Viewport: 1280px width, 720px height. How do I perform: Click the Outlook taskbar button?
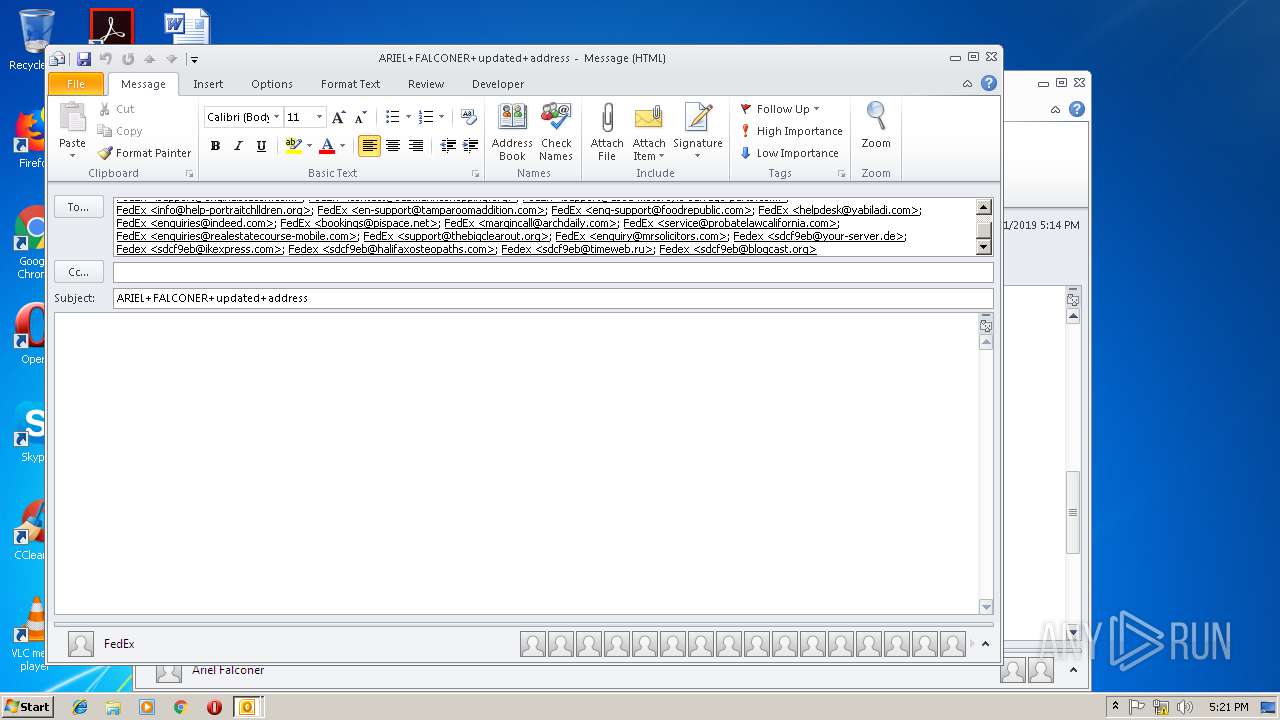click(x=246, y=707)
